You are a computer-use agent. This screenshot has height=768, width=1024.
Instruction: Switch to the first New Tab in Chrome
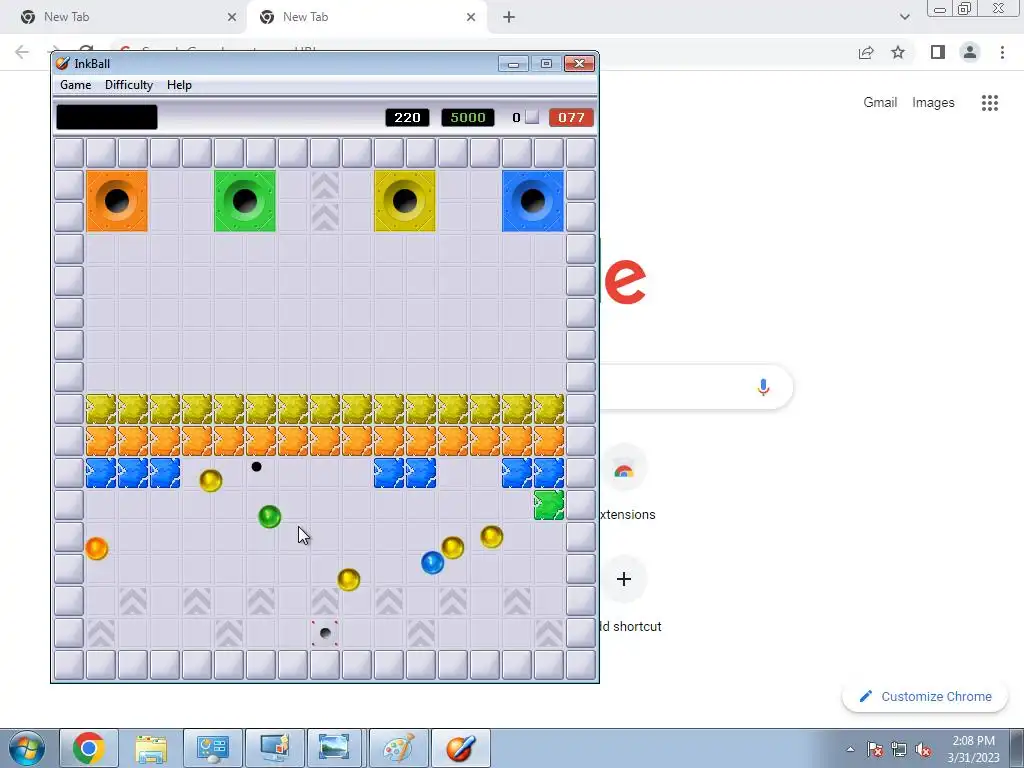click(124, 17)
